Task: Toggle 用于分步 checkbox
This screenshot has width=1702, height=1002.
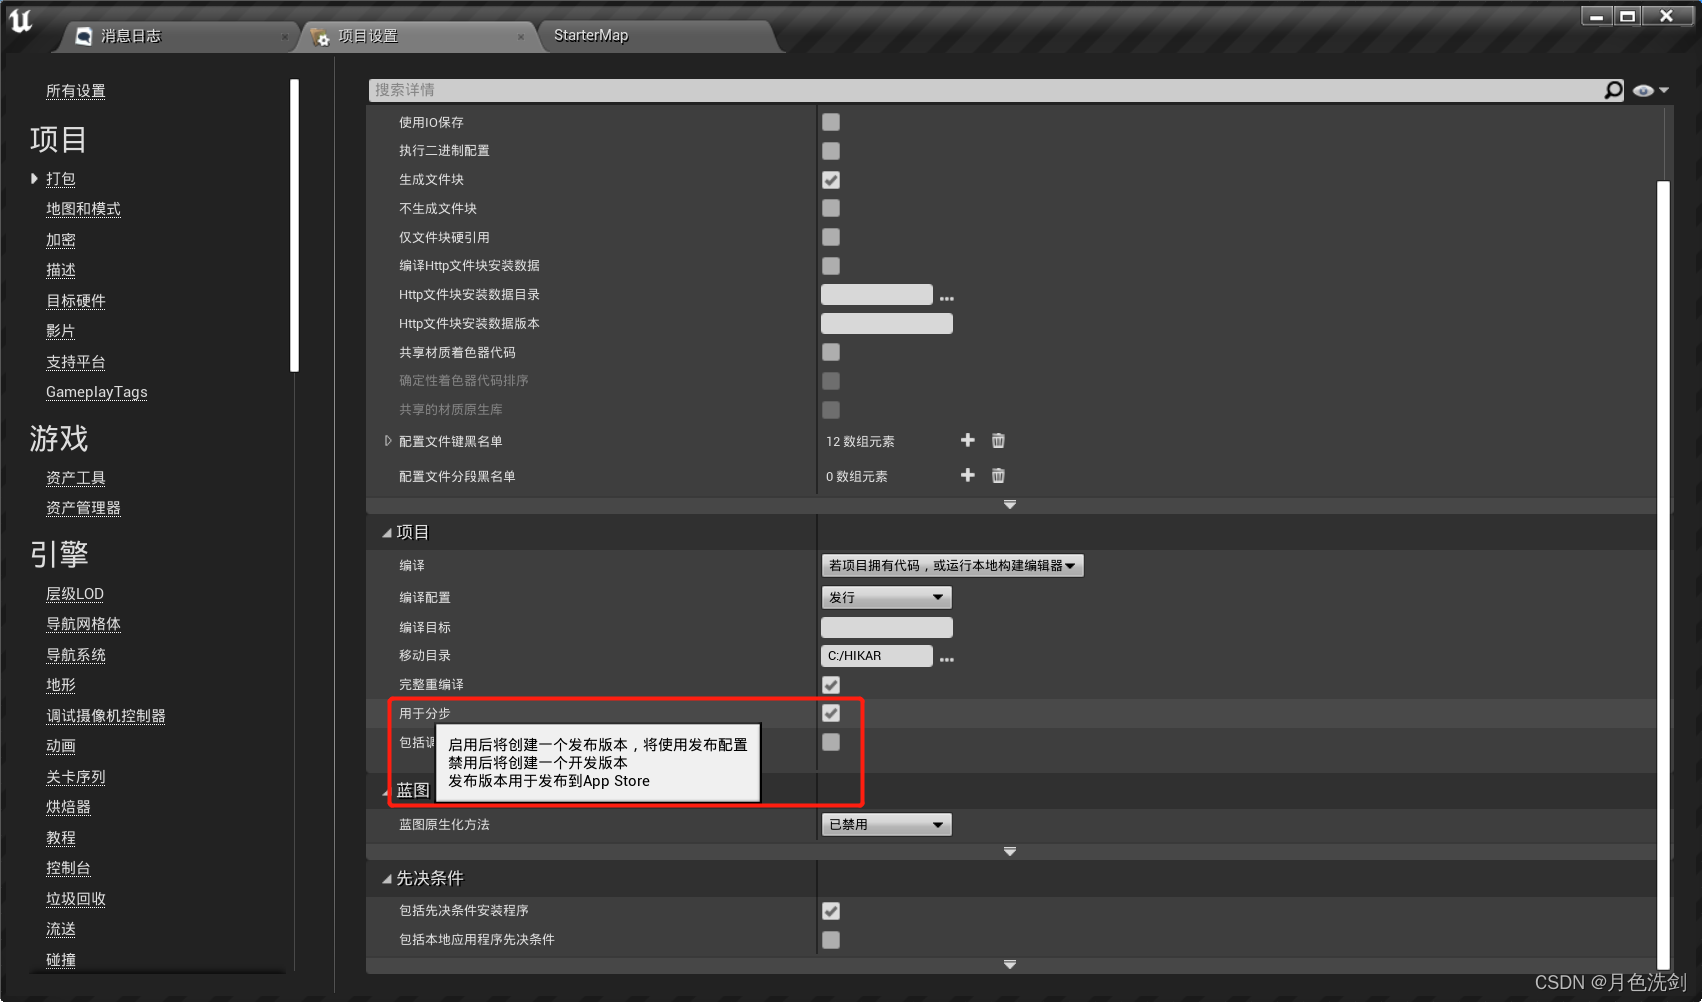Action: [x=831, y=713]
